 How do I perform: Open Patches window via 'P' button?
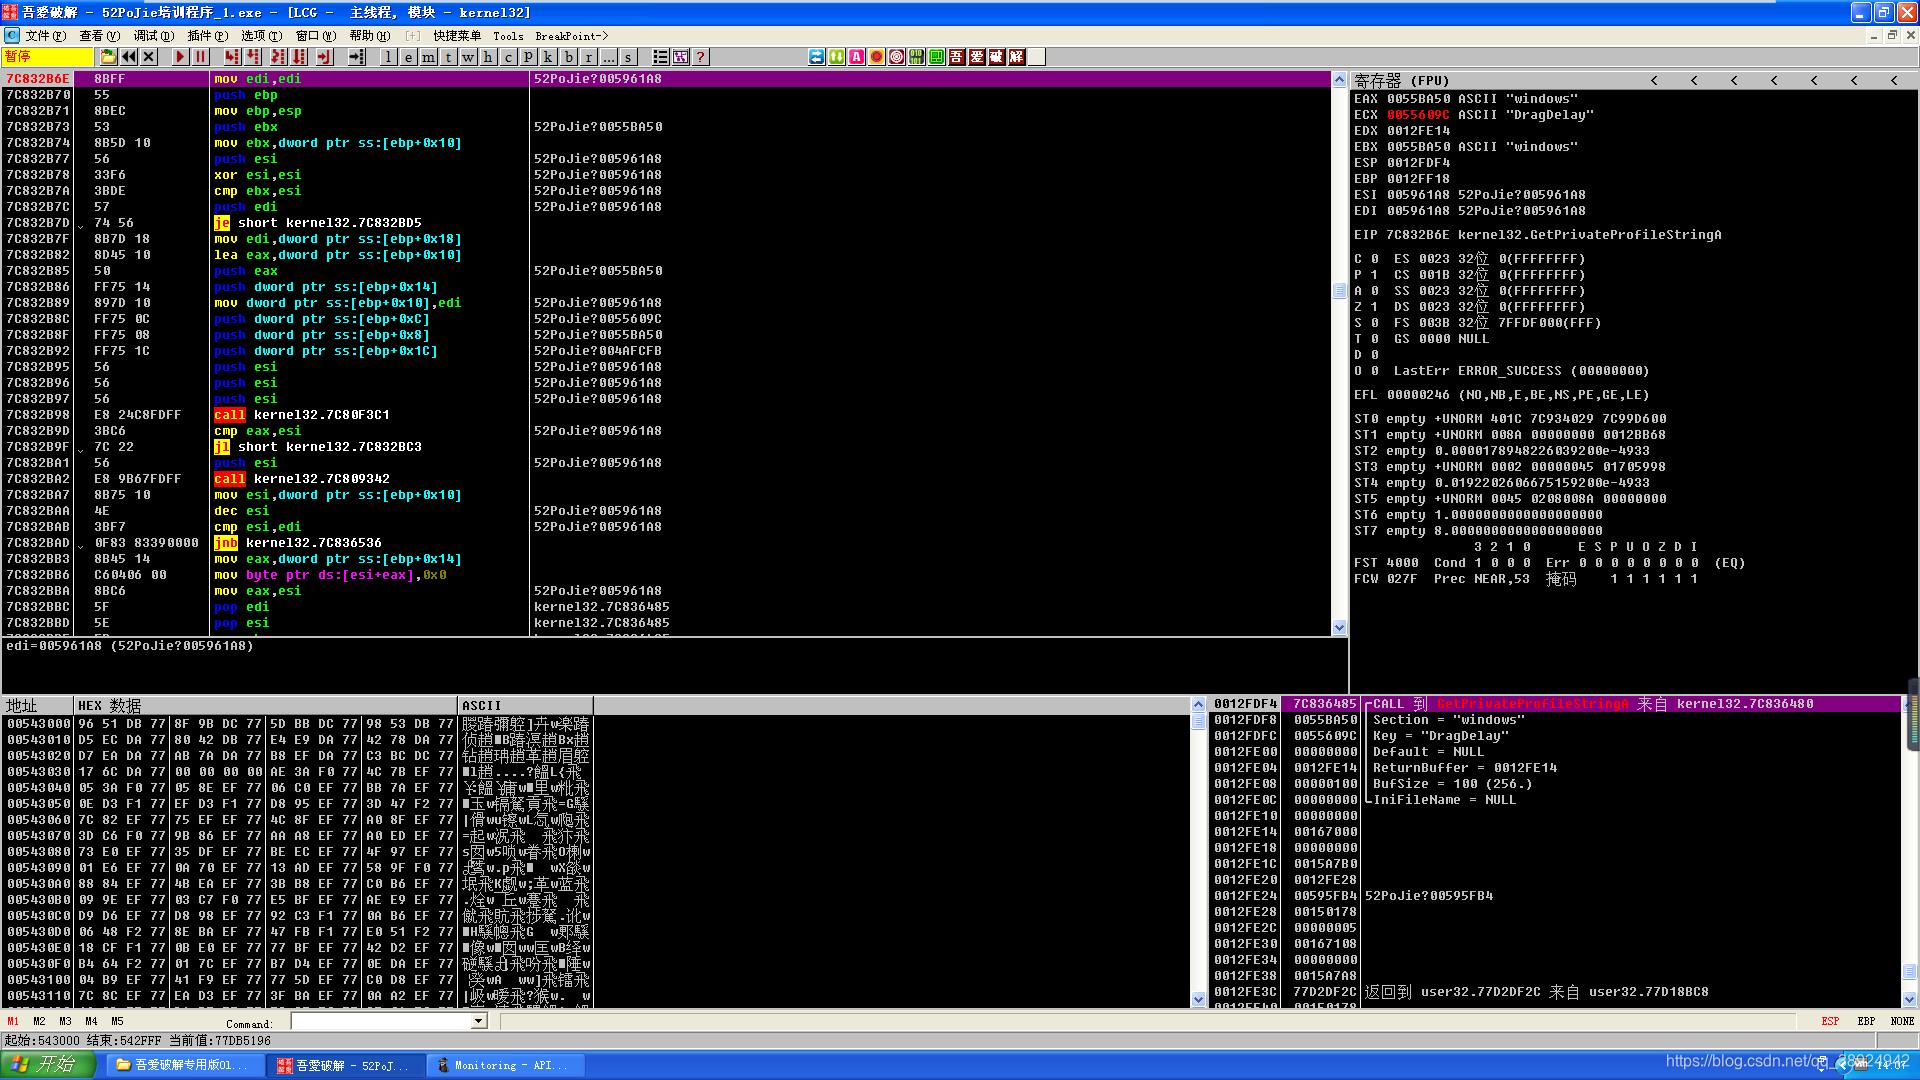(x=528, y=57)
